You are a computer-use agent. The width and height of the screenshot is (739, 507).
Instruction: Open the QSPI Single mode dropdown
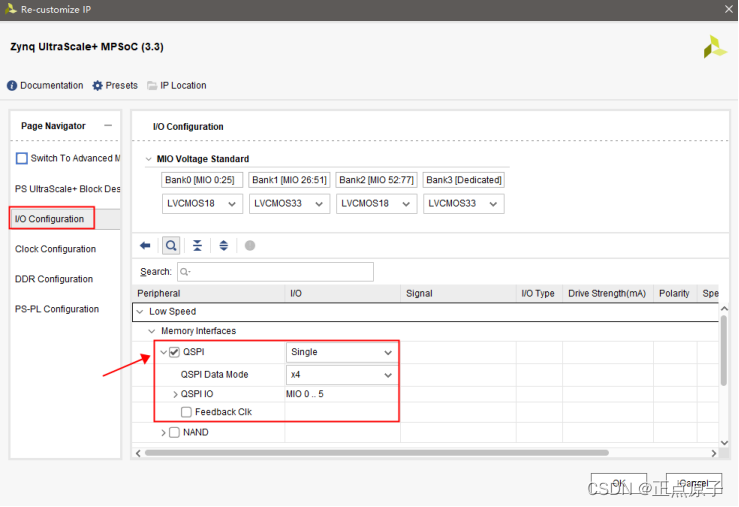click(x=342, y=352)
